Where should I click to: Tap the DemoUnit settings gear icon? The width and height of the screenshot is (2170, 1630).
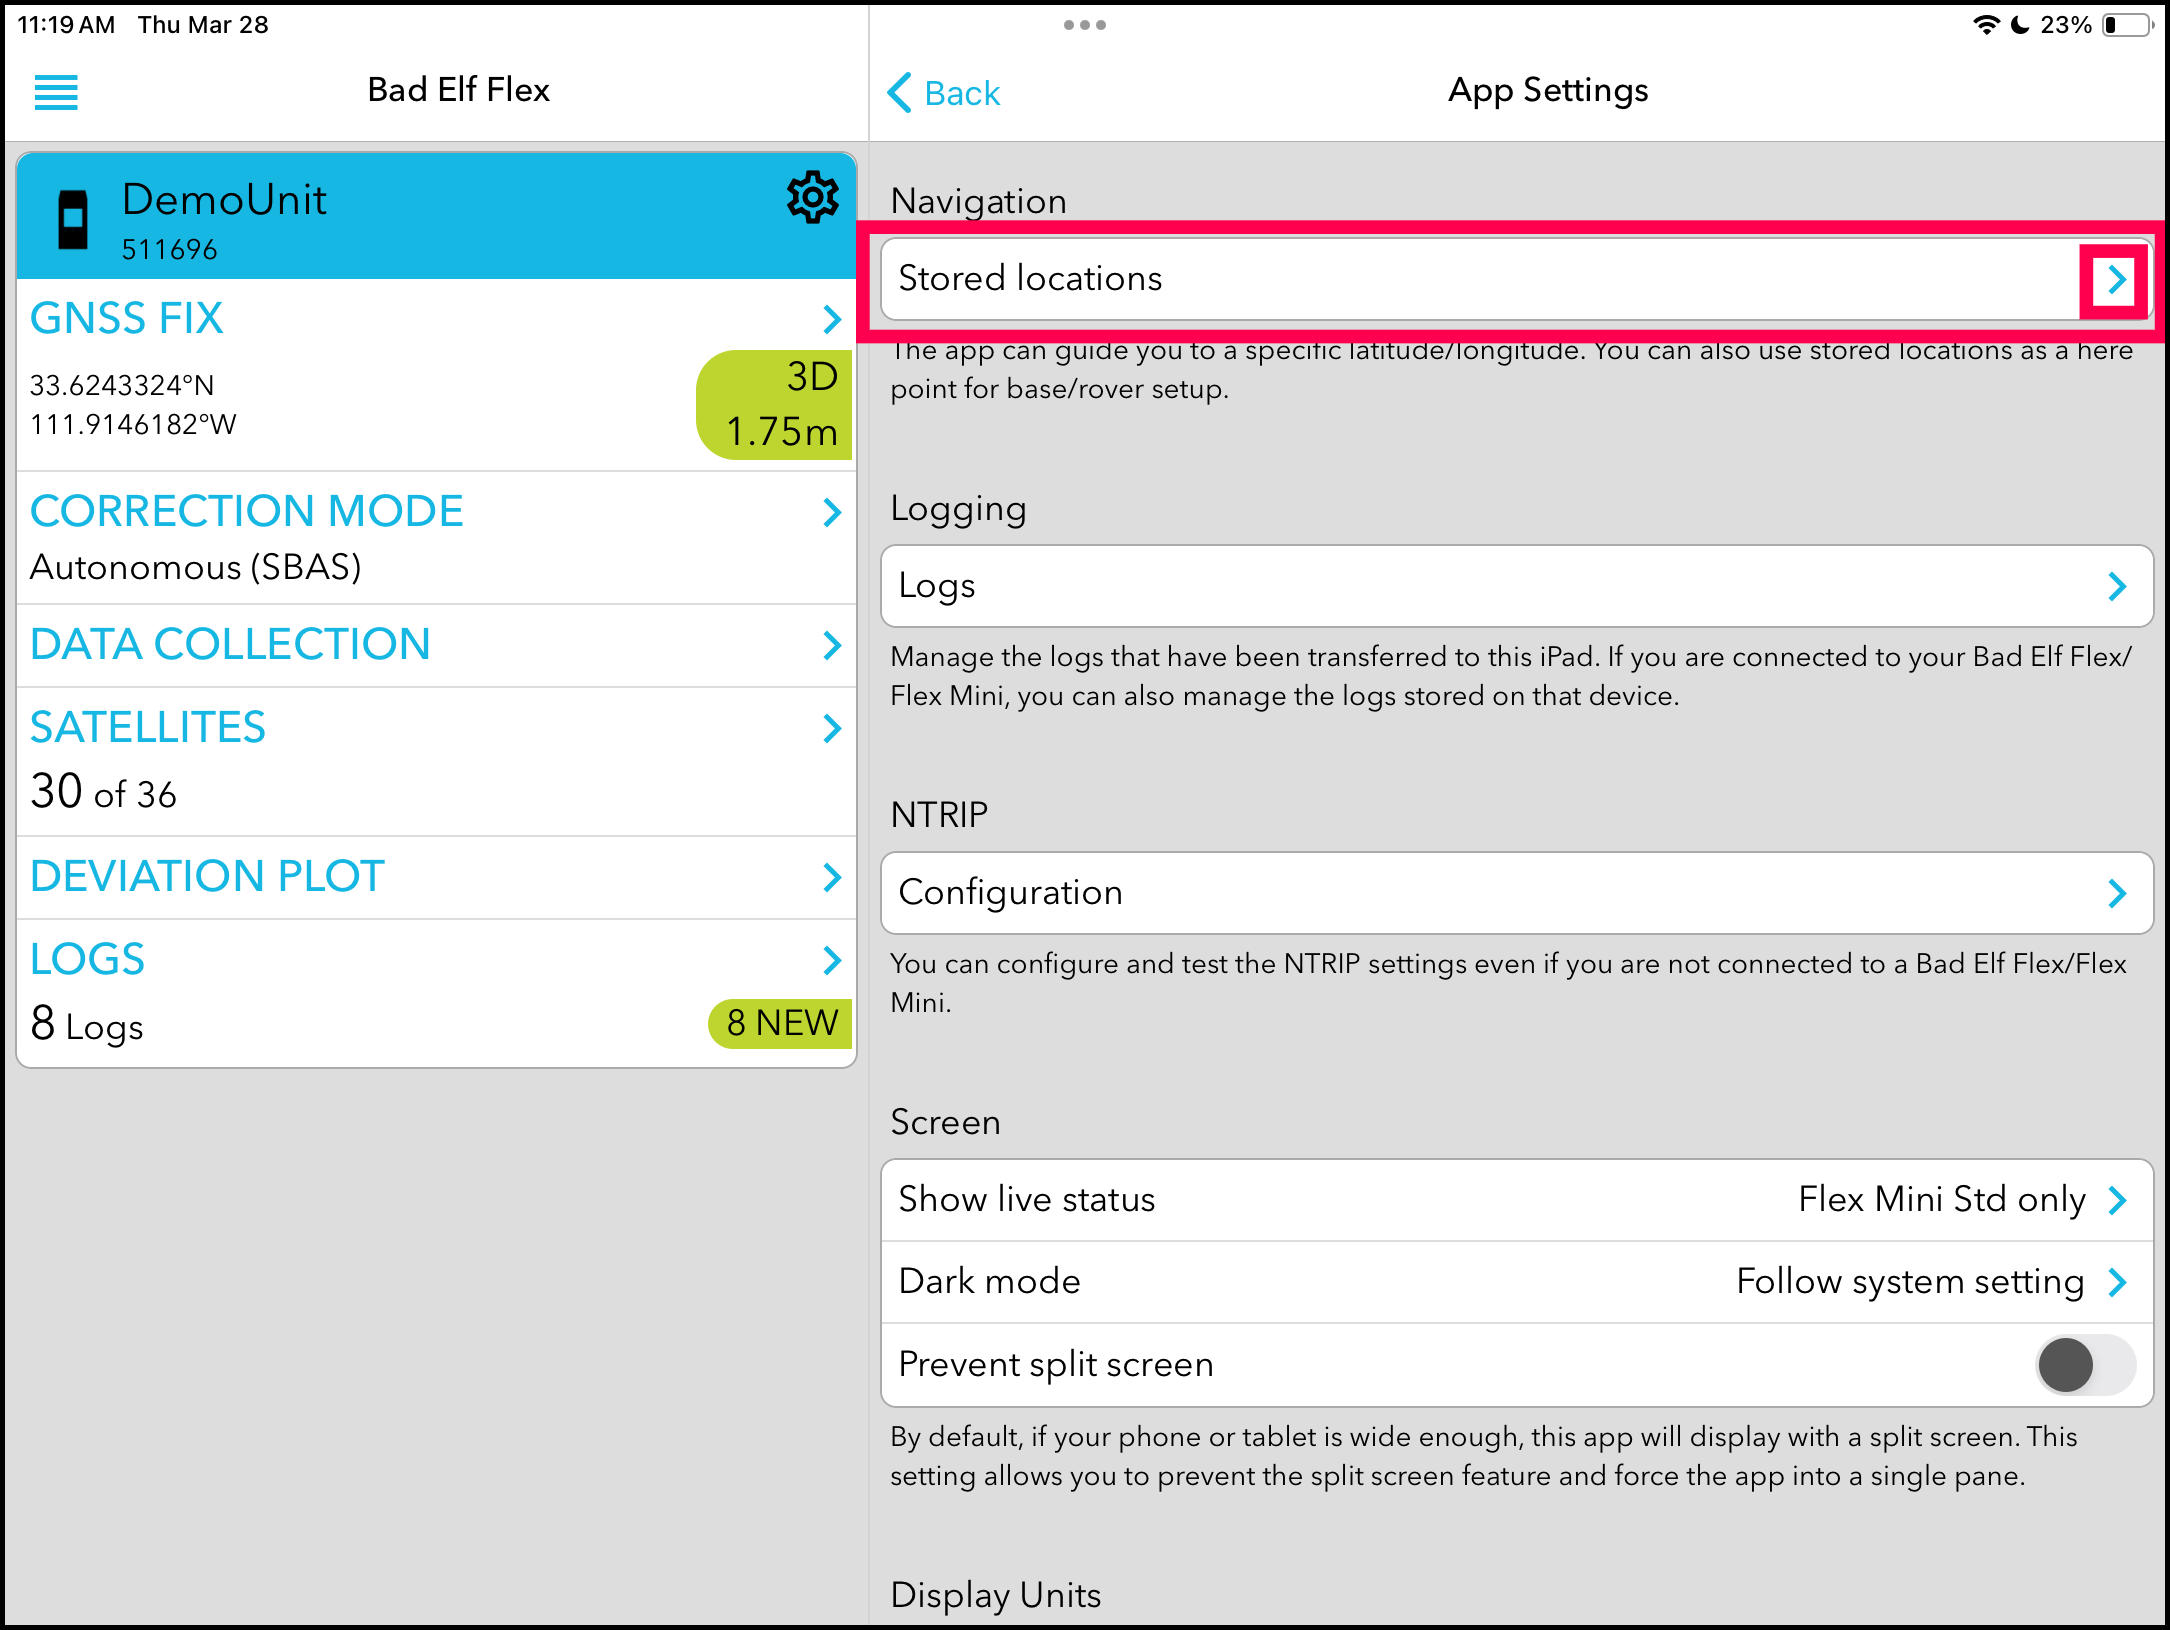click(x=811, y=197)
